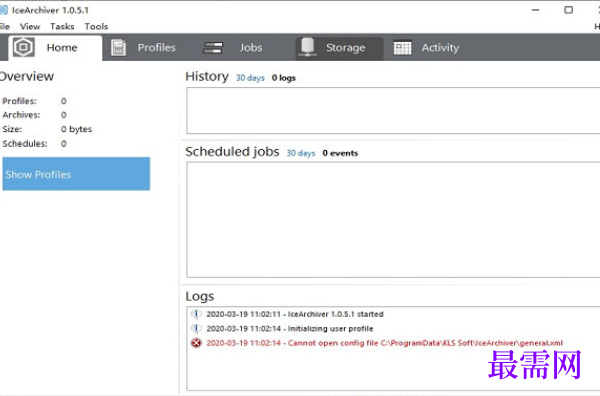The width and height of the screenshot is (600, 396).
Task: Click History '30 days' link
Action: coord(250,78)
